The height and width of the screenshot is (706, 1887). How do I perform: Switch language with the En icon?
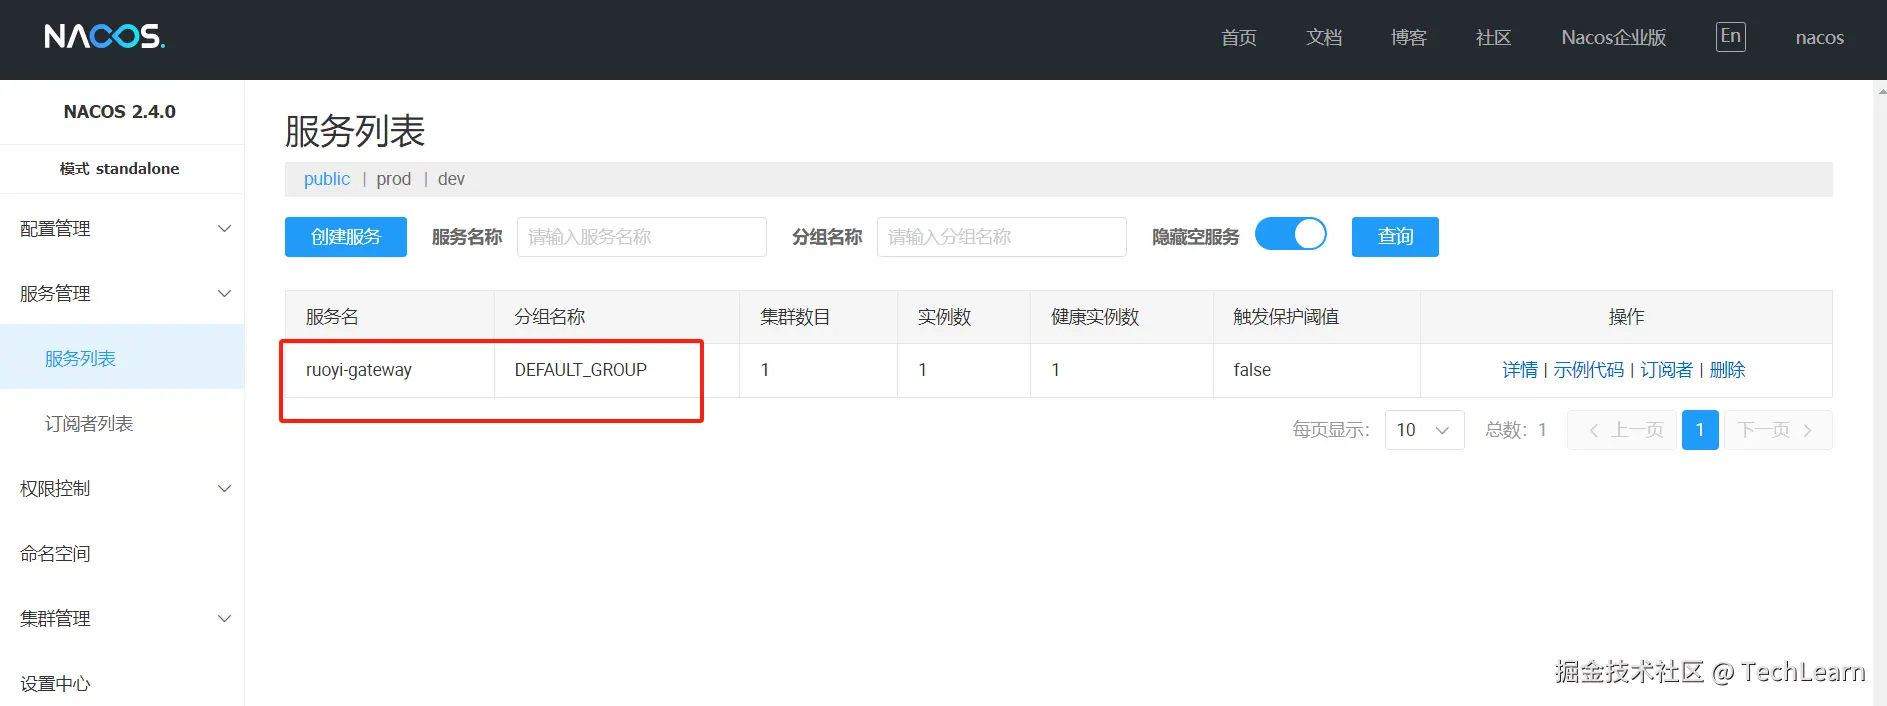point(1731,37)
